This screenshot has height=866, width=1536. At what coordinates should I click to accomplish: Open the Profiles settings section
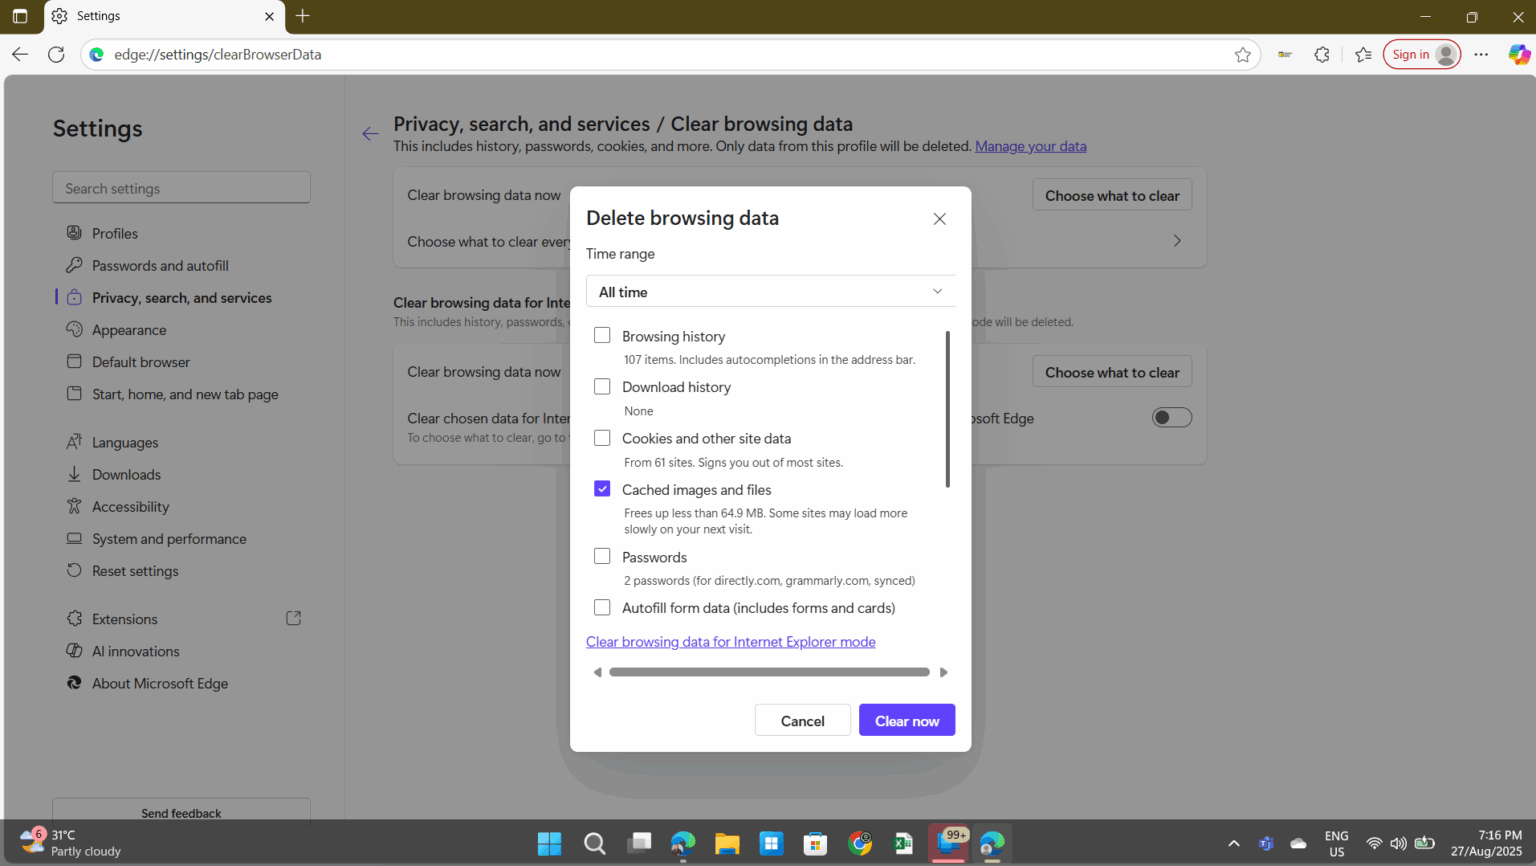[114, 232]
